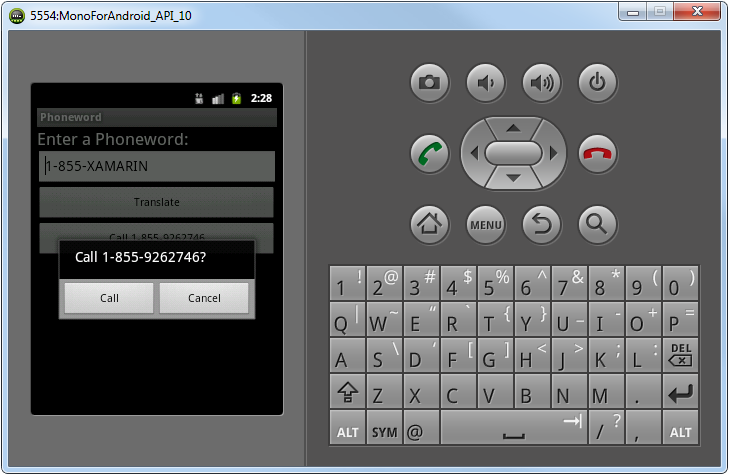Dismiss dialog with Cancel button
The image size is (729, 475).
pyautogui.click(x=204, y=298)
